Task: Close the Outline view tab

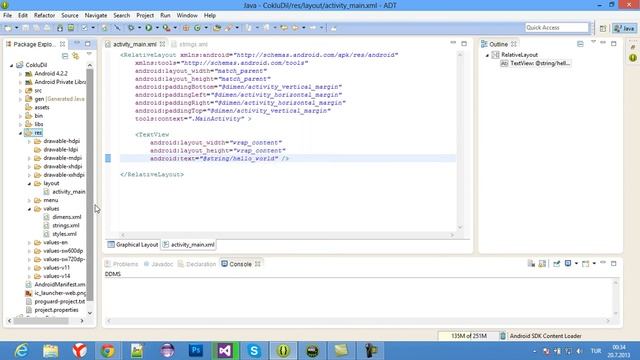Action: (x=514, y=44)
